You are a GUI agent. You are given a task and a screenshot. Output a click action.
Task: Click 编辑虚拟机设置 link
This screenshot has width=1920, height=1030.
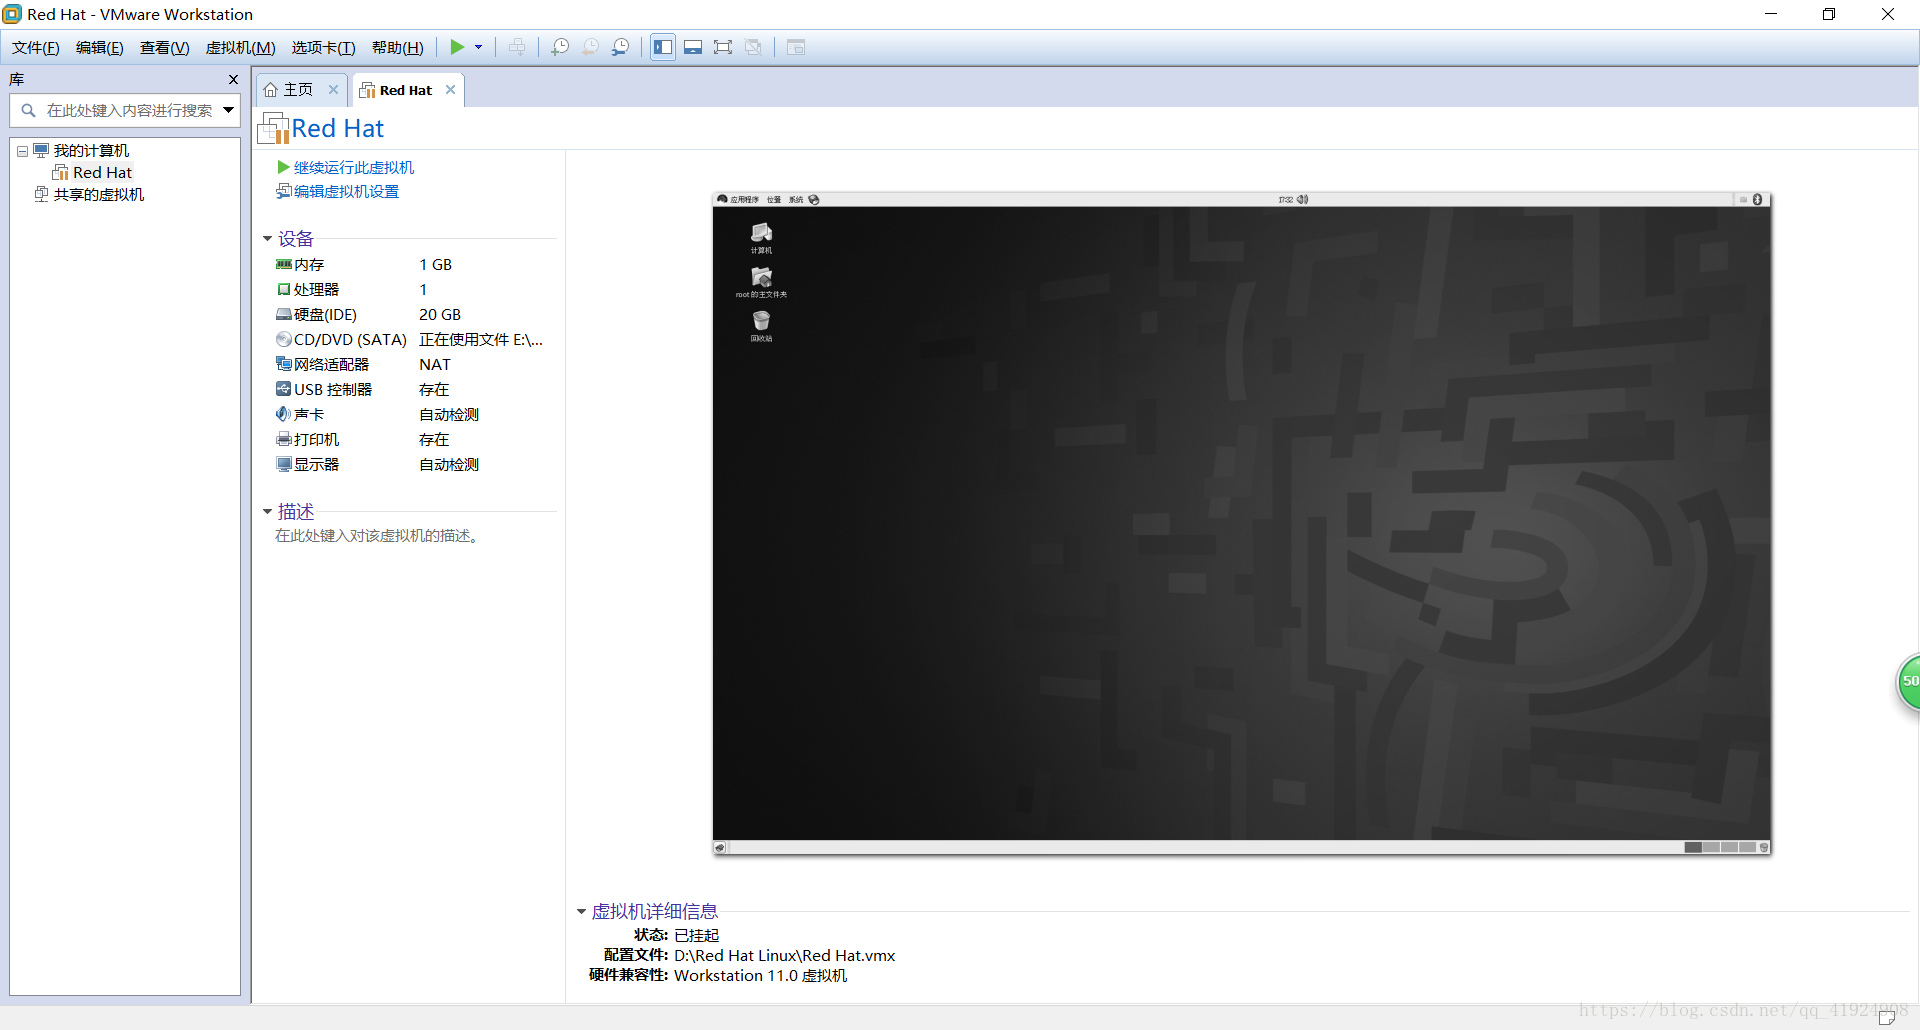pos(345,192)
